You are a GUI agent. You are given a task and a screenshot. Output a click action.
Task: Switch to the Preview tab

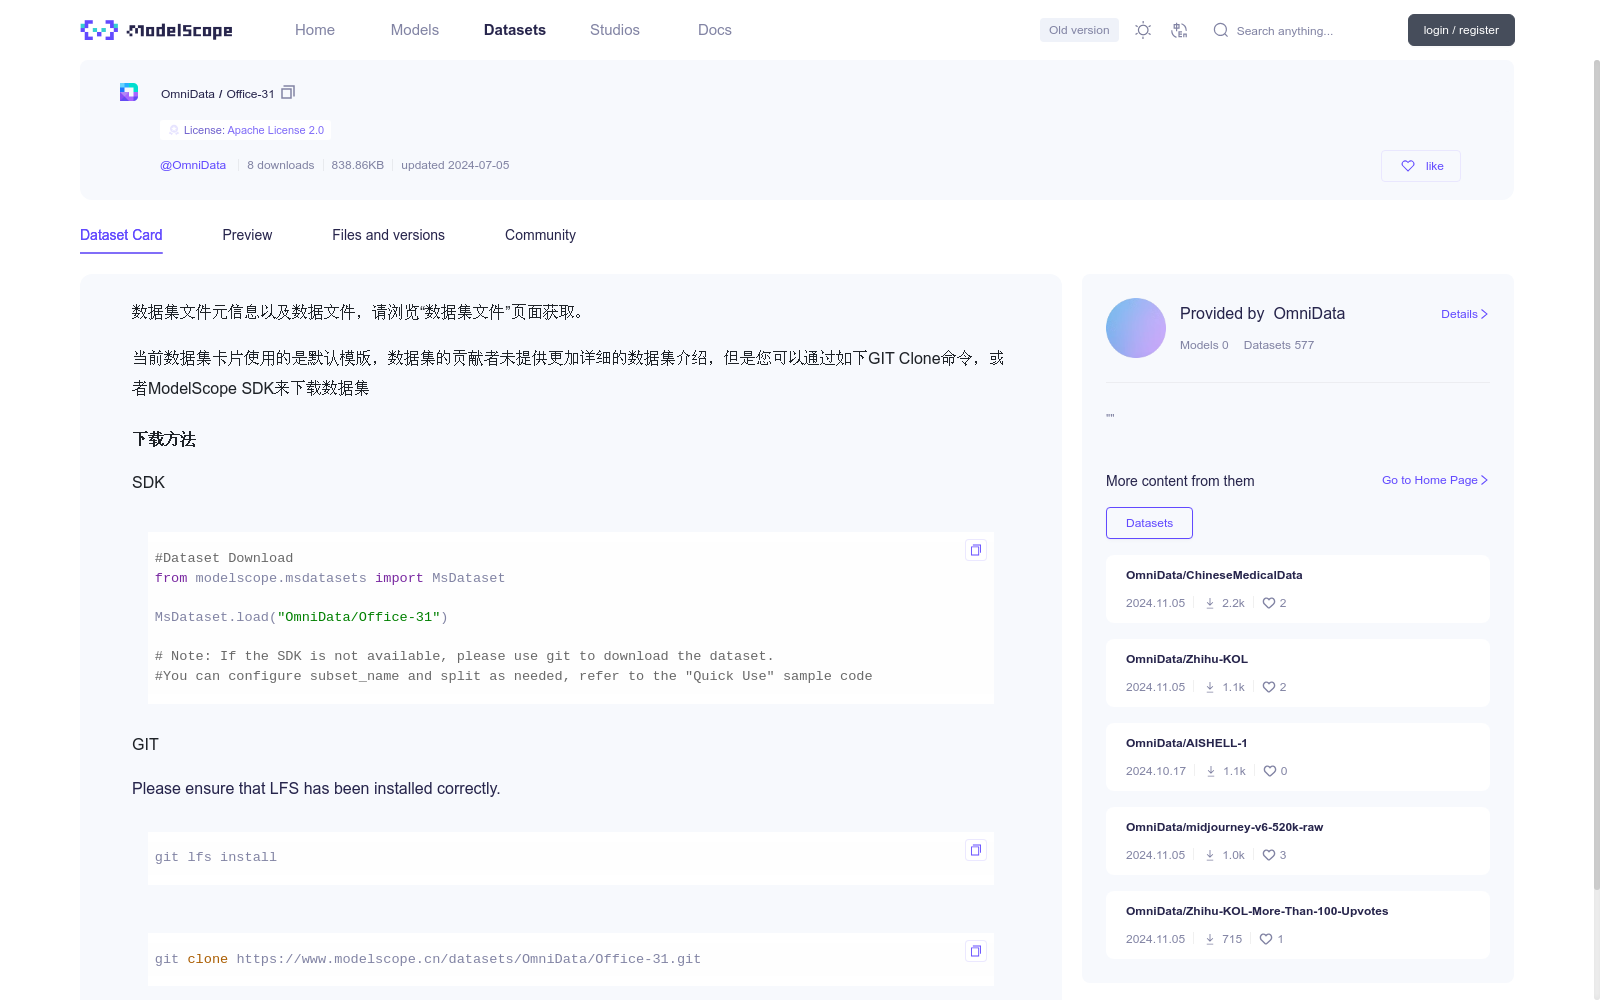click(x=247, y=235)
